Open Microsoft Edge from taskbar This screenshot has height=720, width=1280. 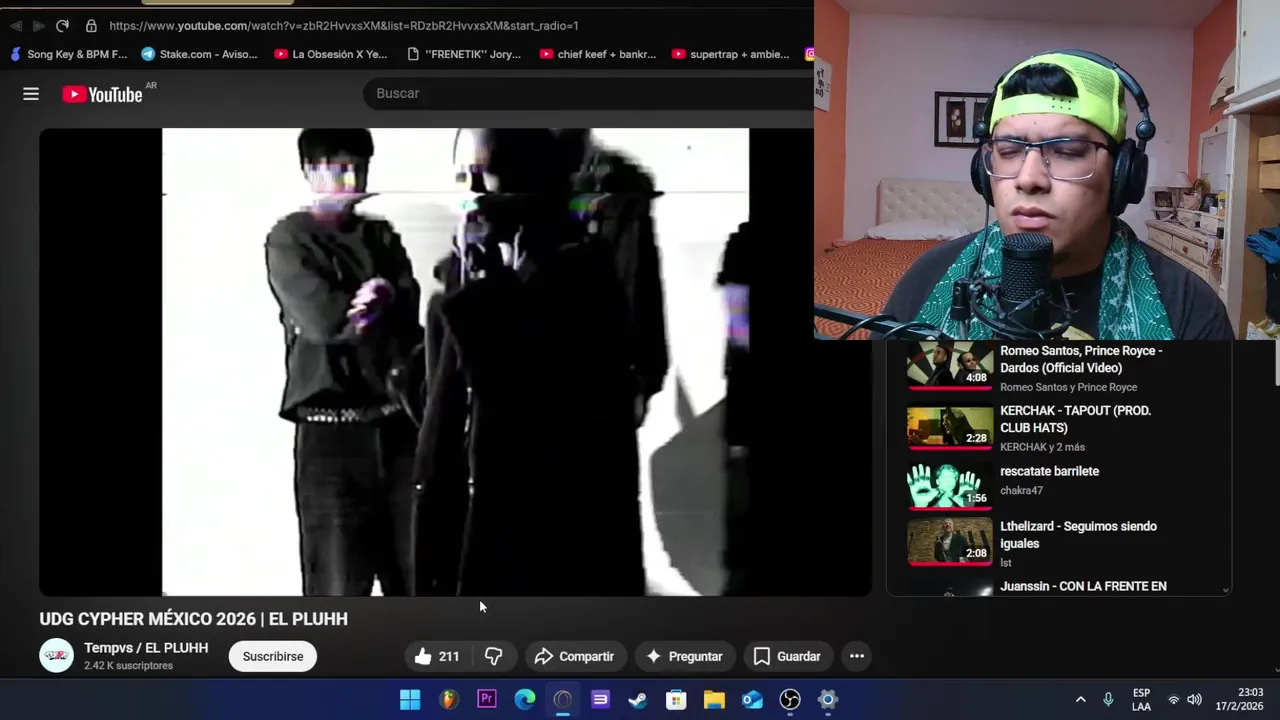point(525,699)
